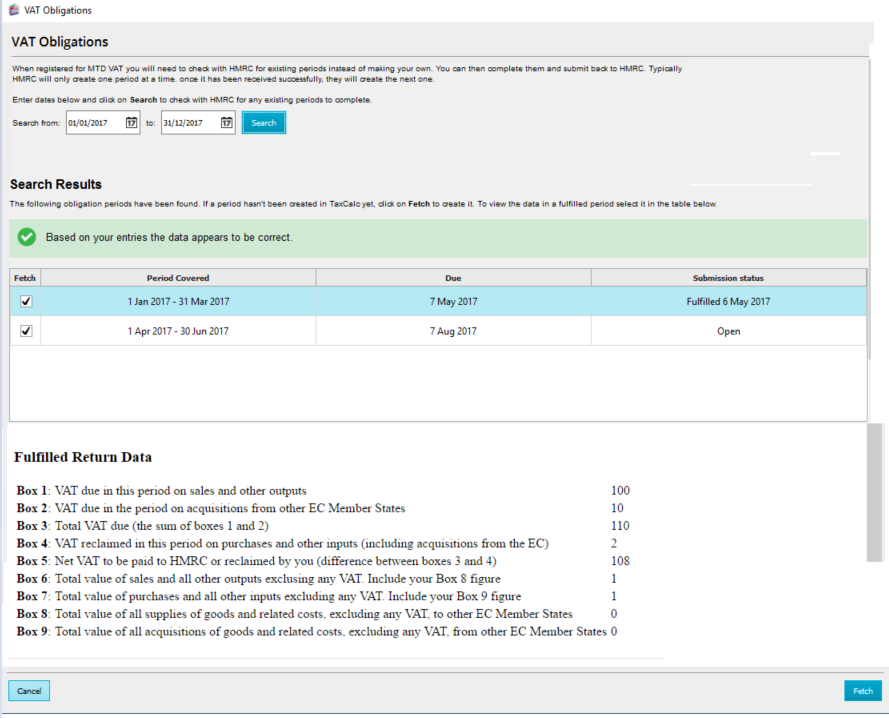Focus the 'to' date input field
Image resolution: width=889 pixels, height=718 pixels.
click(188, 123)
